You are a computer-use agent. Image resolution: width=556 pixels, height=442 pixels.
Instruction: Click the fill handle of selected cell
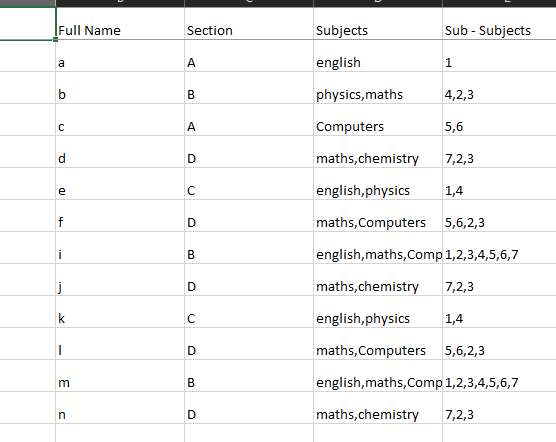(55, 39)
